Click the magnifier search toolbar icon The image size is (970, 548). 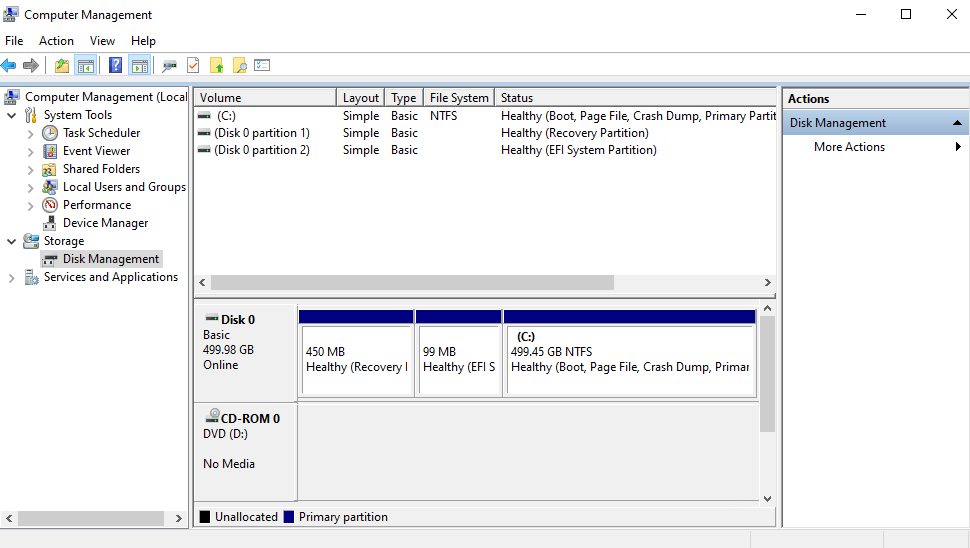click(239, 66)
